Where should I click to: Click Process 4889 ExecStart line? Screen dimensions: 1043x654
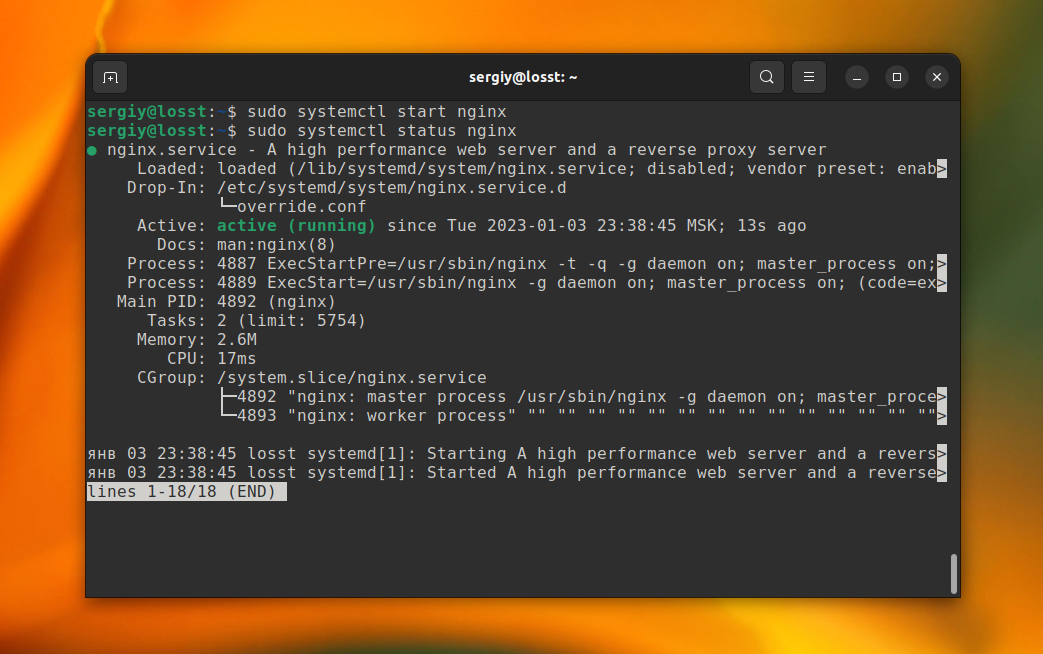click(x=537, y=283)
